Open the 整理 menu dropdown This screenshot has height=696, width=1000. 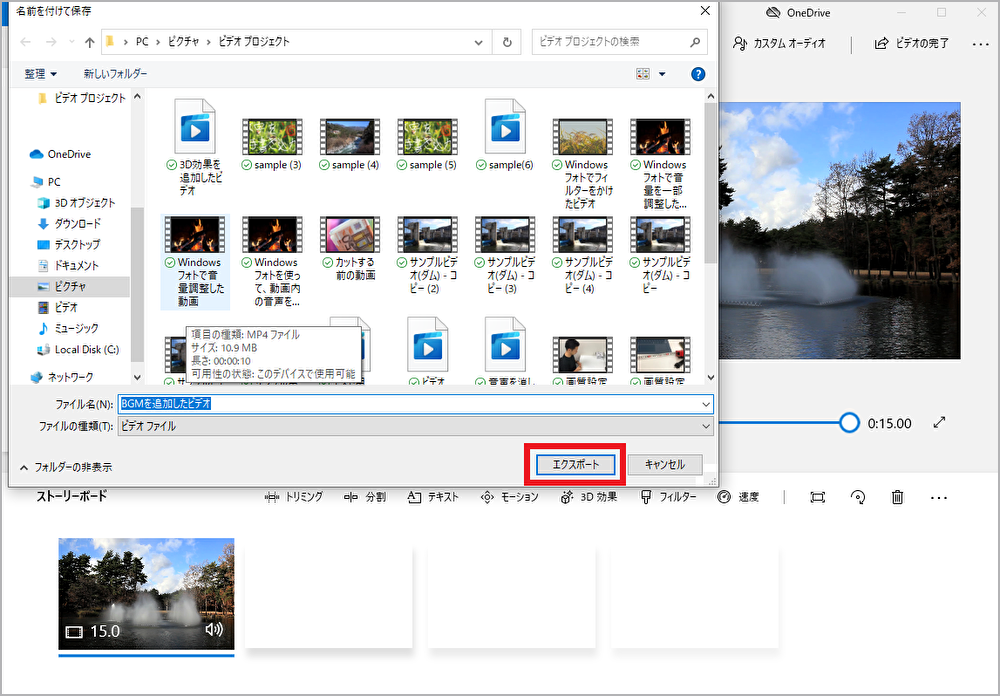40,73
